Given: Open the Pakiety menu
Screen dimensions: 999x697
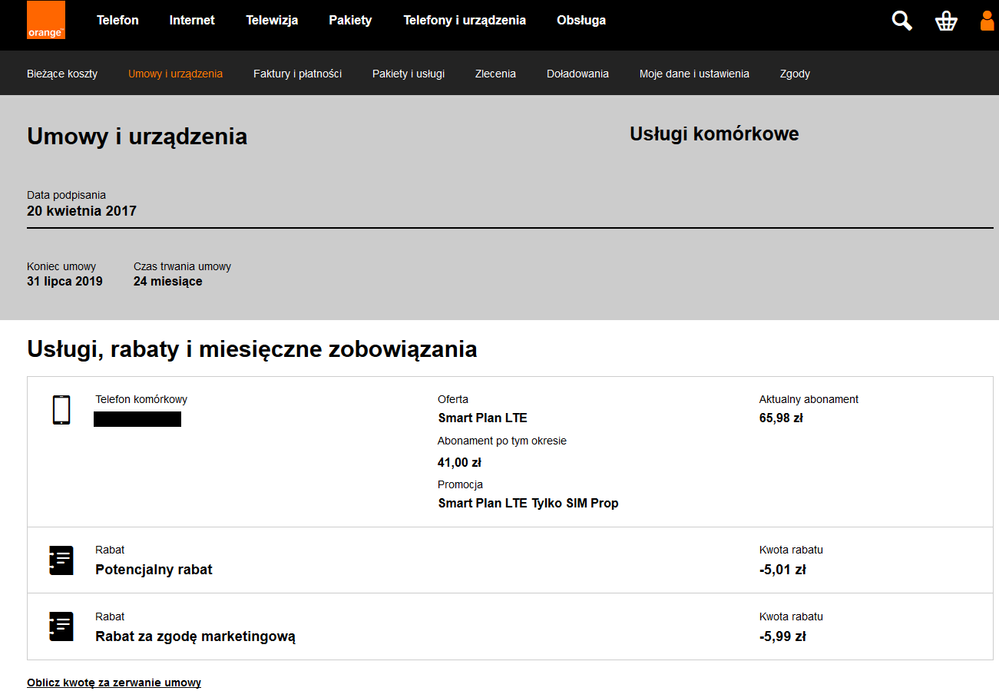Looking at the screenshot, I should (x=350, y=20).
